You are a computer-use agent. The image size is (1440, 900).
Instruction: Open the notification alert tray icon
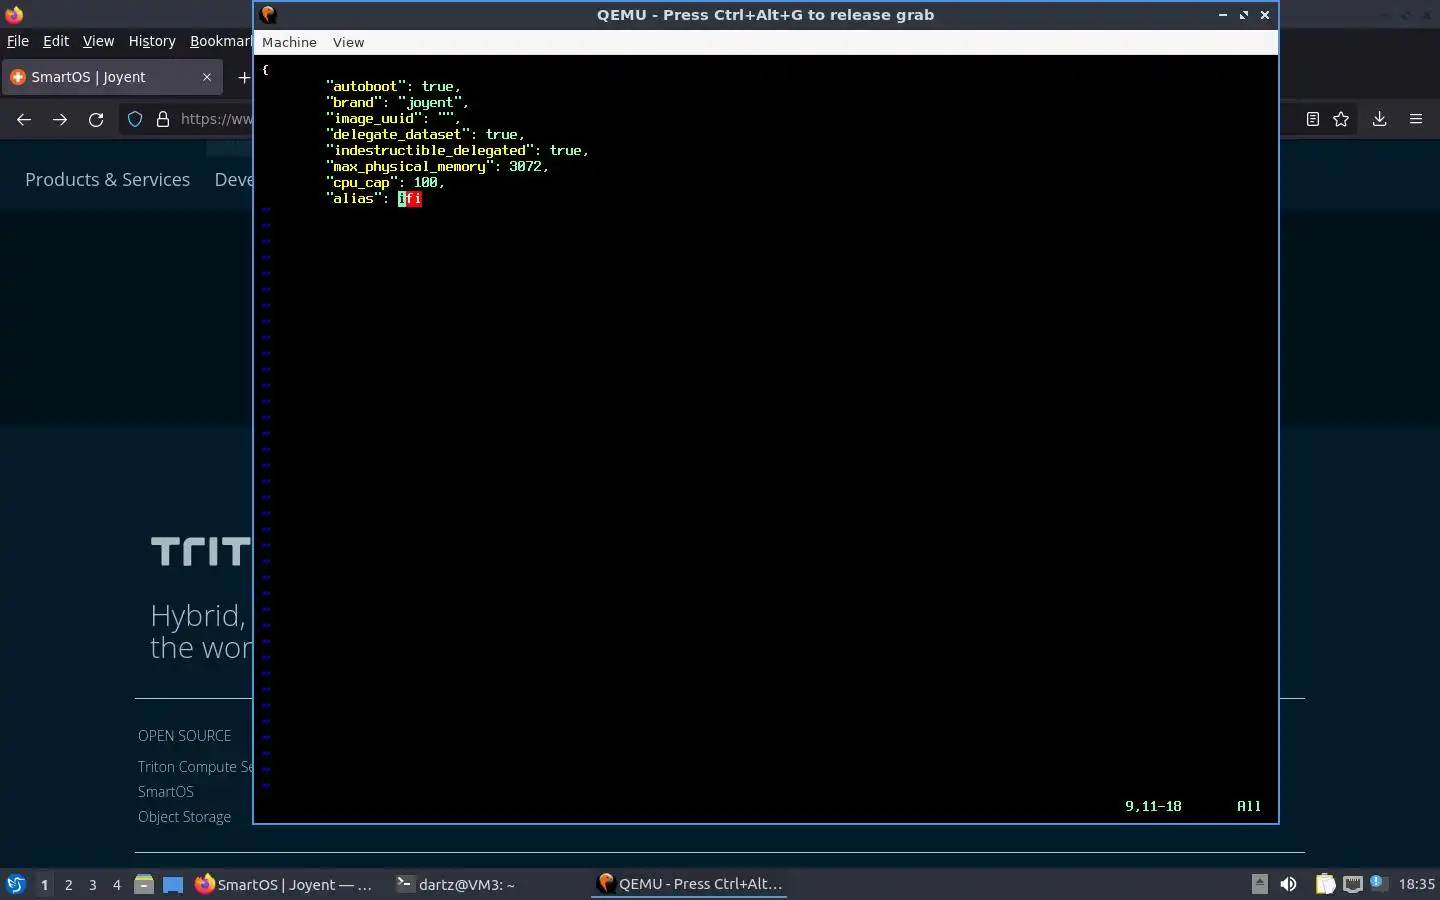[x=1377, y=882]
